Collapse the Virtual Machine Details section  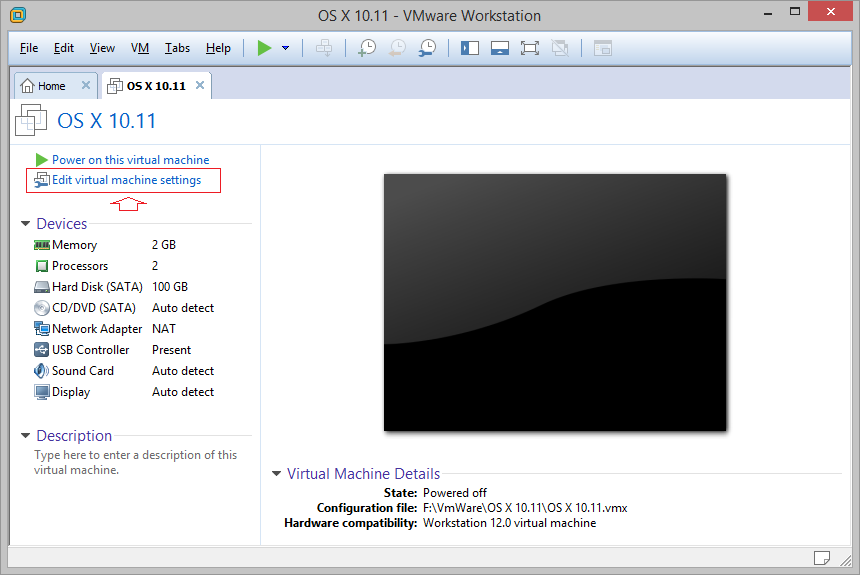[x=276, y=473]
